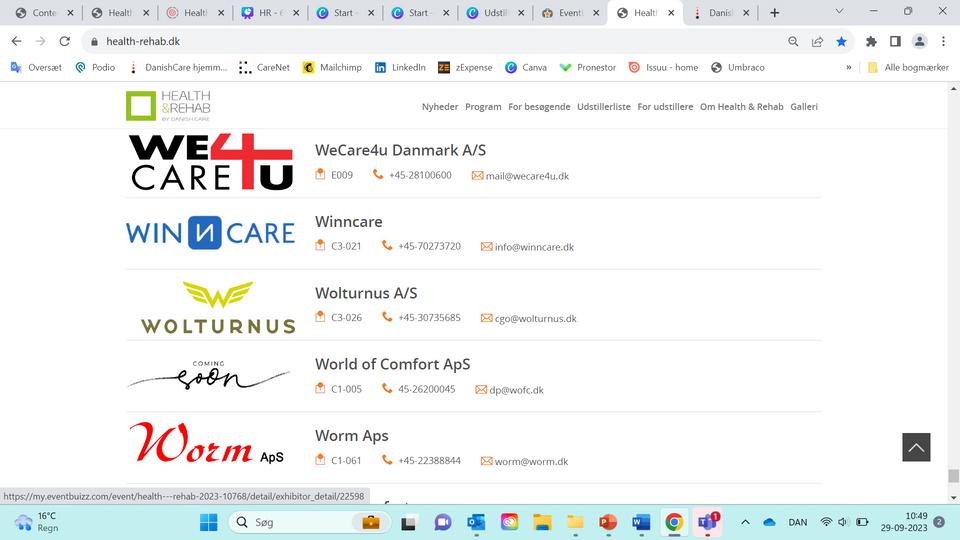Open the For udstillere menu item

coord(665,107)
